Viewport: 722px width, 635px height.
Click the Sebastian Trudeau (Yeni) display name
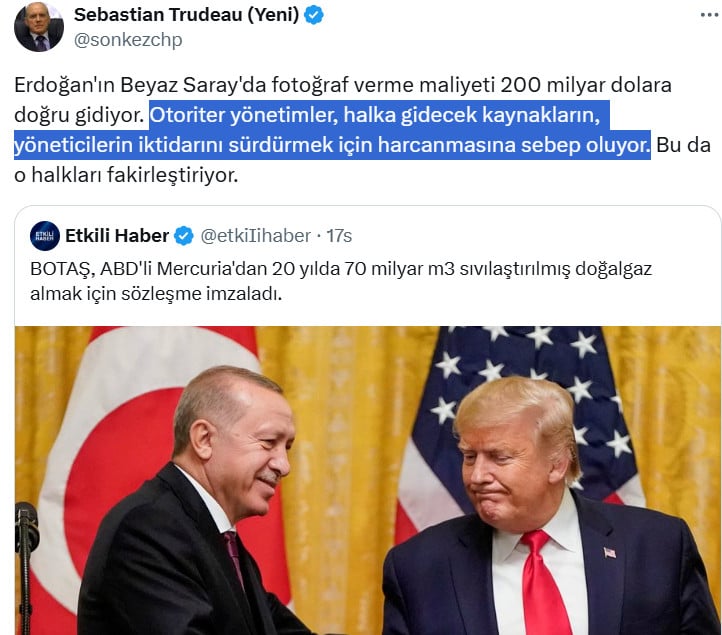pos(186,15)
